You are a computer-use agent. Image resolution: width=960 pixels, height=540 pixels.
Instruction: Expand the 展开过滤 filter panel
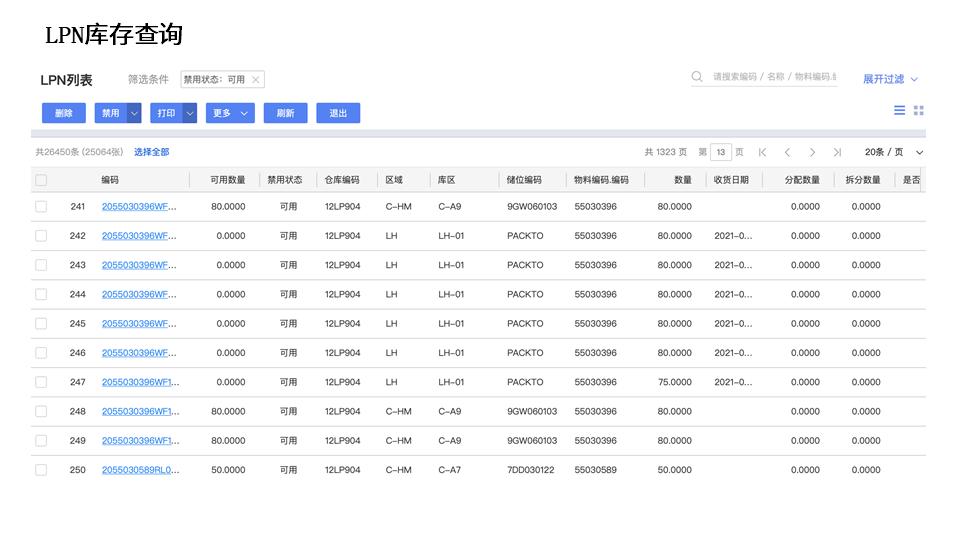pos(890,79)
